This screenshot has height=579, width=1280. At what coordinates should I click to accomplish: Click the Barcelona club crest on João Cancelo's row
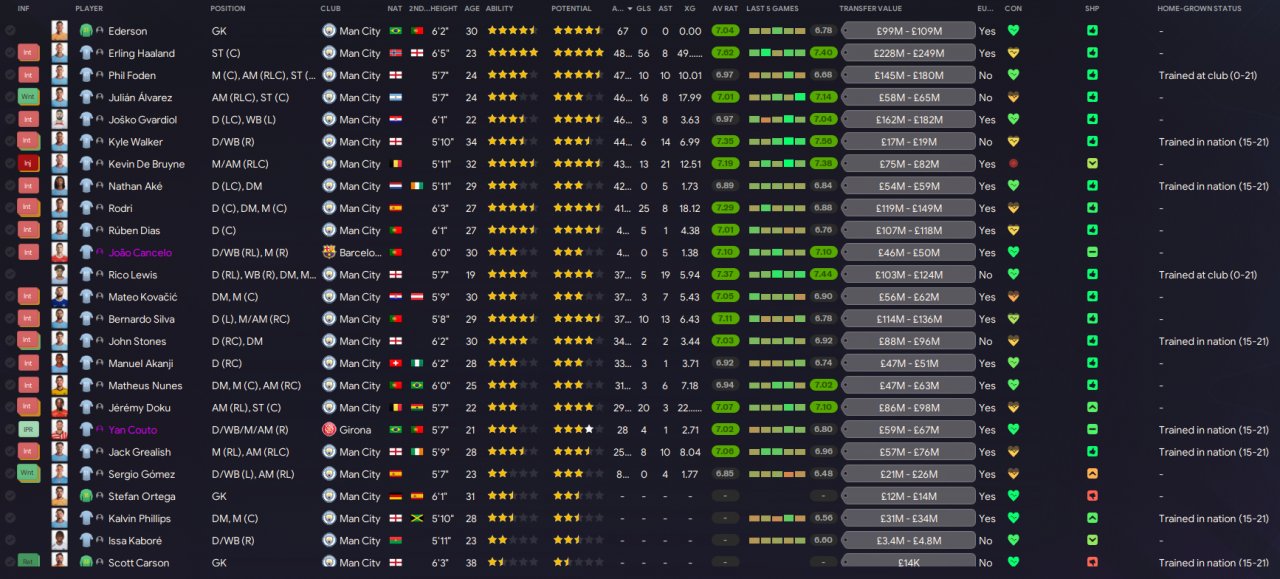(x=329, y=252)
